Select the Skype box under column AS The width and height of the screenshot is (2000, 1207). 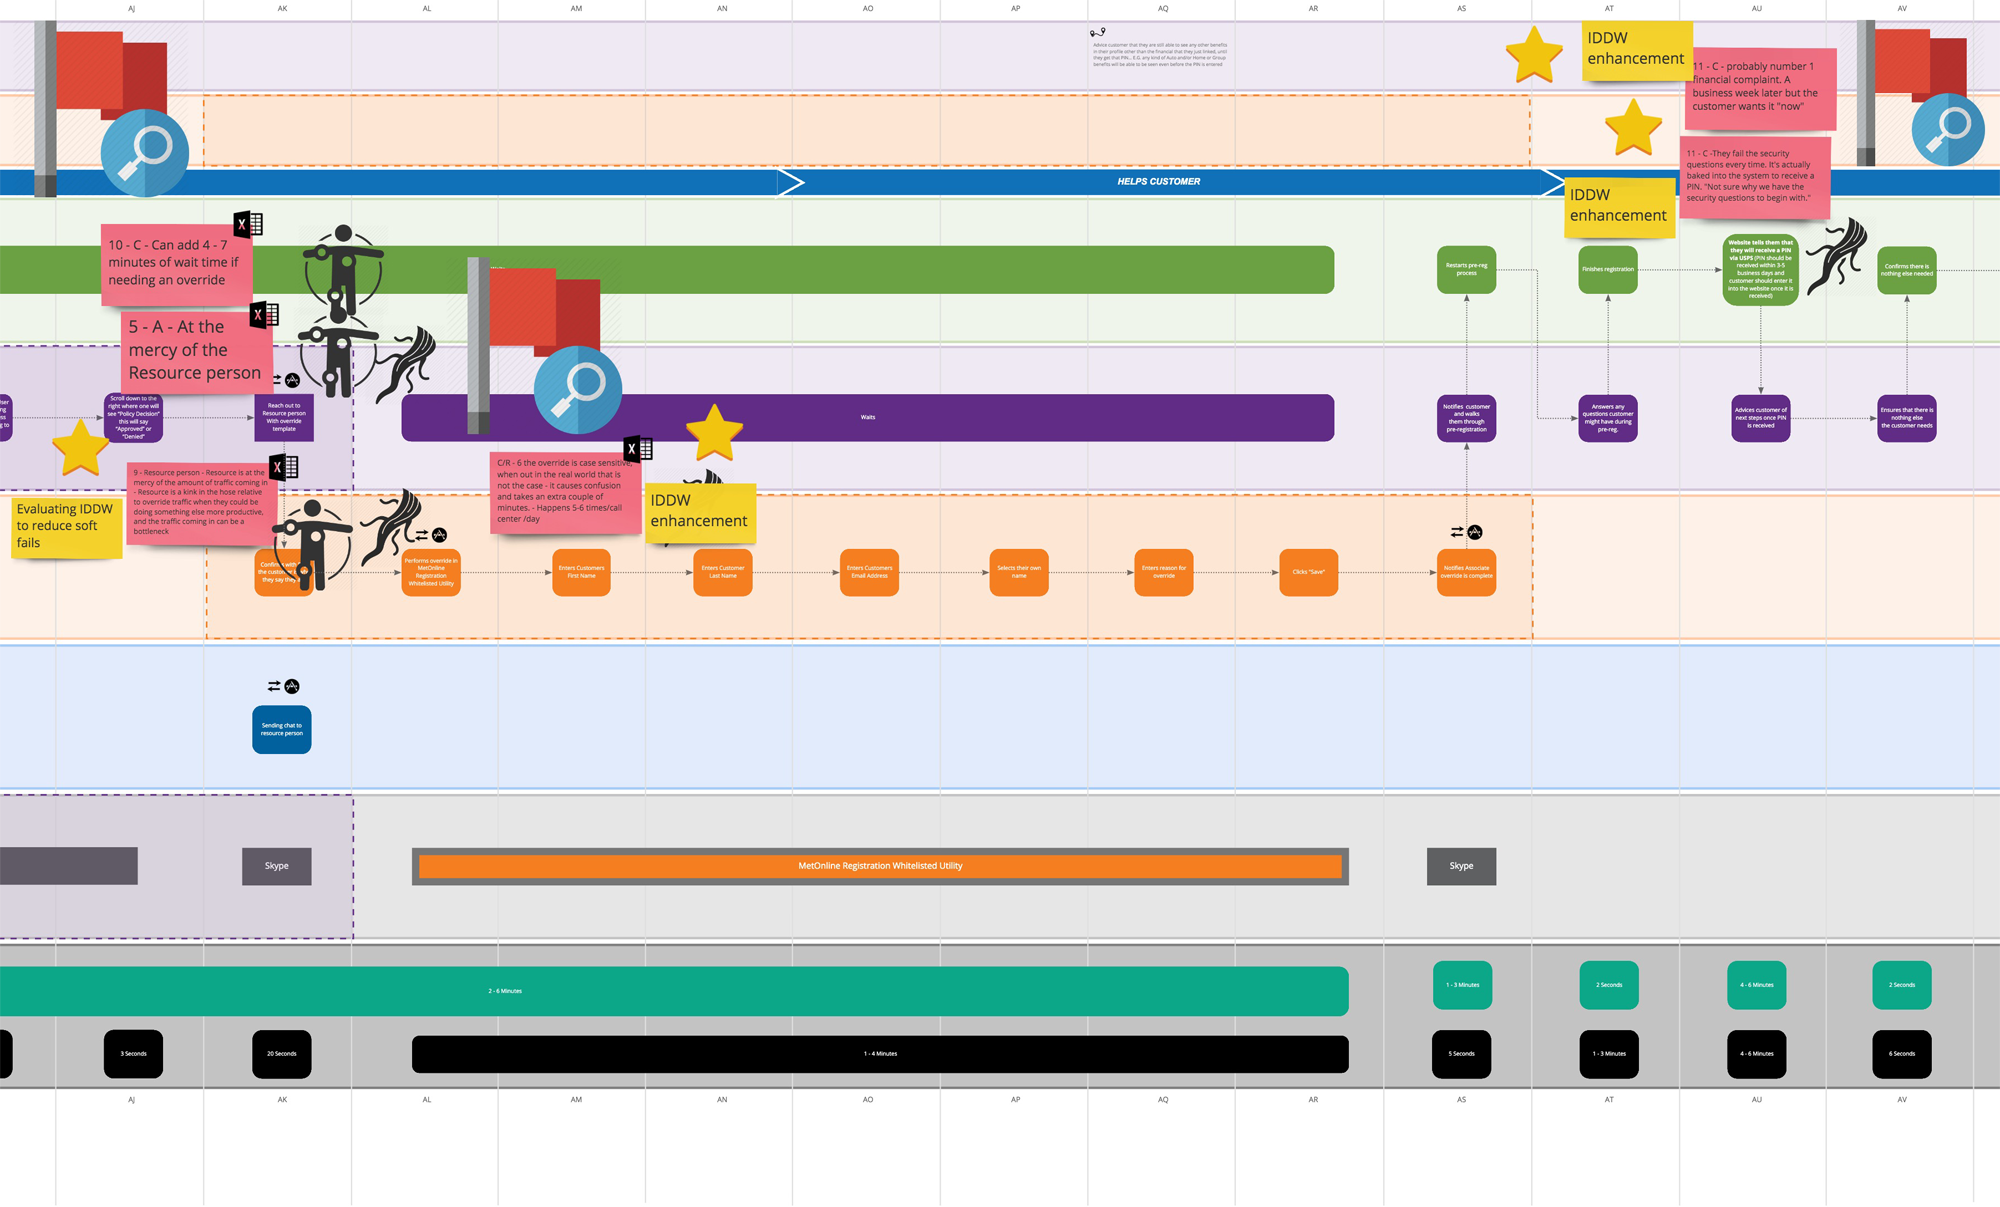[x=1461, y=866]
